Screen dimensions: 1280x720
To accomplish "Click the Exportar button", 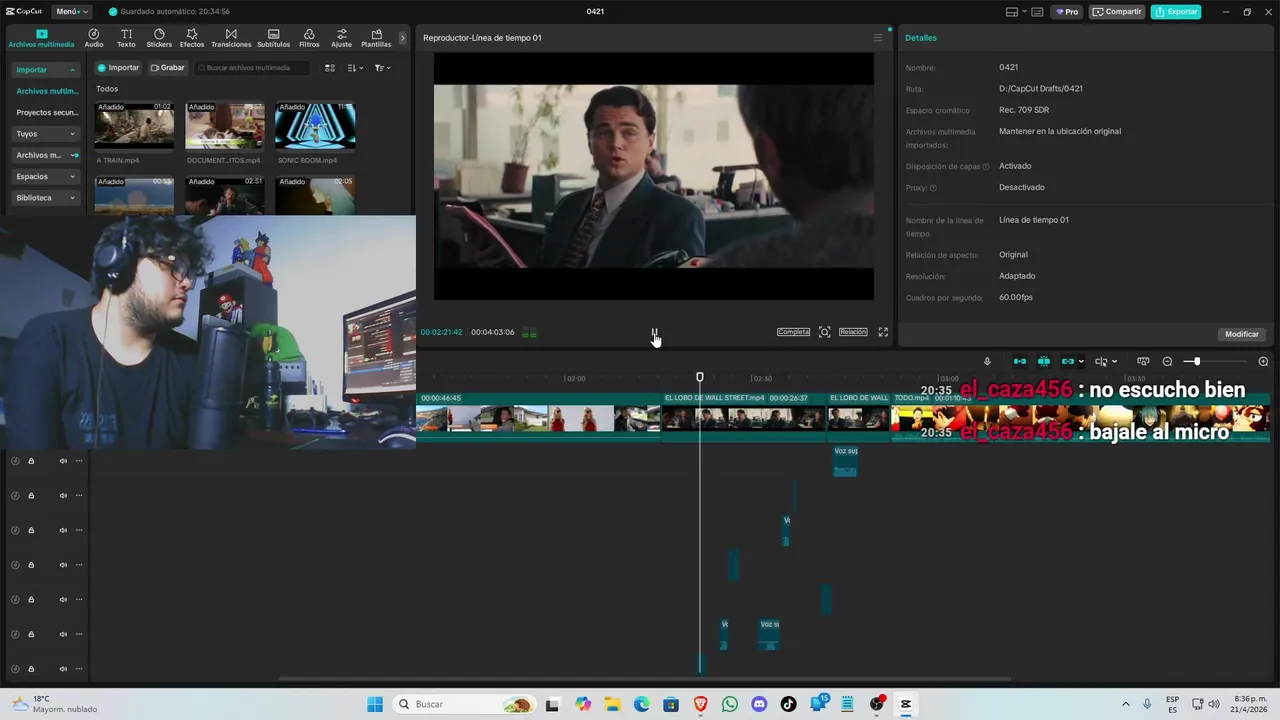I will pyautogui.click(x=1176, y=12).
